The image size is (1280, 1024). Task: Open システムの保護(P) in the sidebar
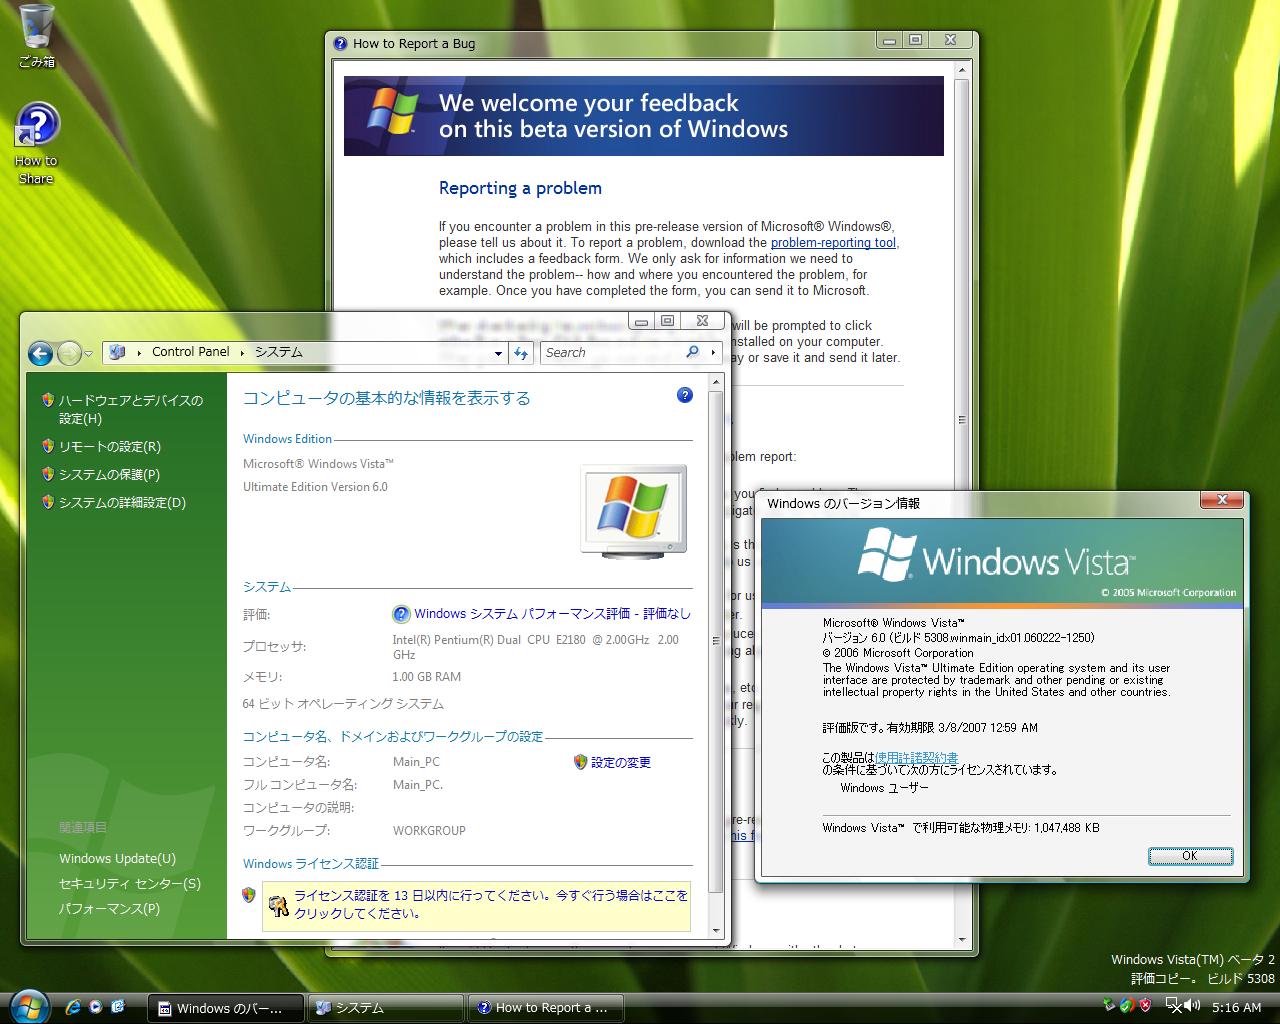click(x=109, y=475)
